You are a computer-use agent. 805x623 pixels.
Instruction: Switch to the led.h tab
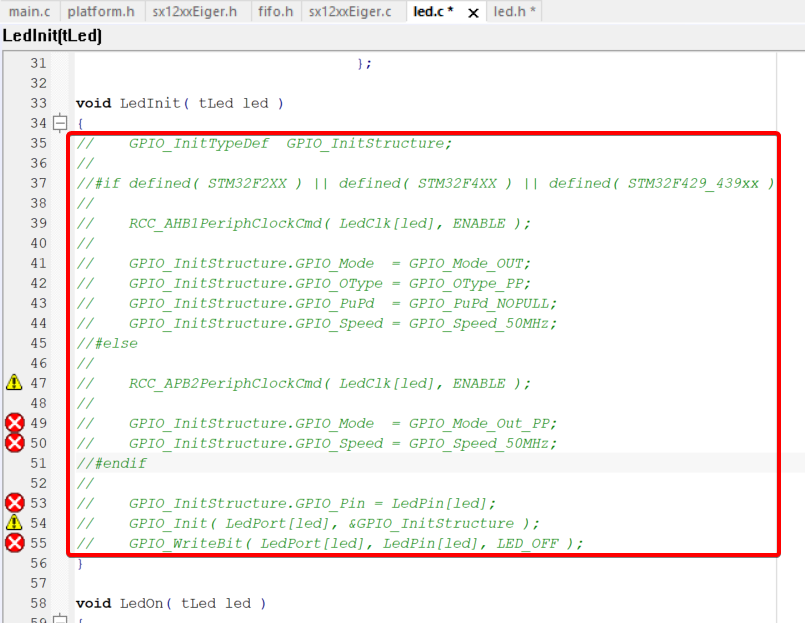(515, 12)
